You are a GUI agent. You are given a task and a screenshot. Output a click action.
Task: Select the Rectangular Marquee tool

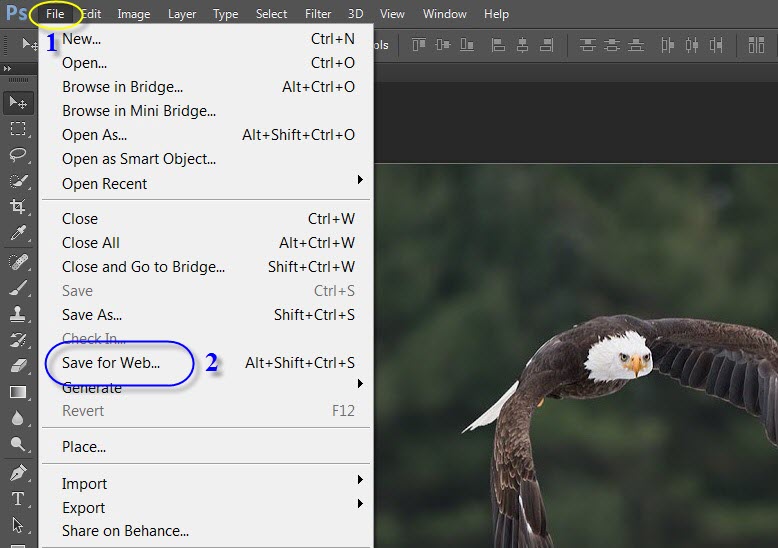pos(18,129)
